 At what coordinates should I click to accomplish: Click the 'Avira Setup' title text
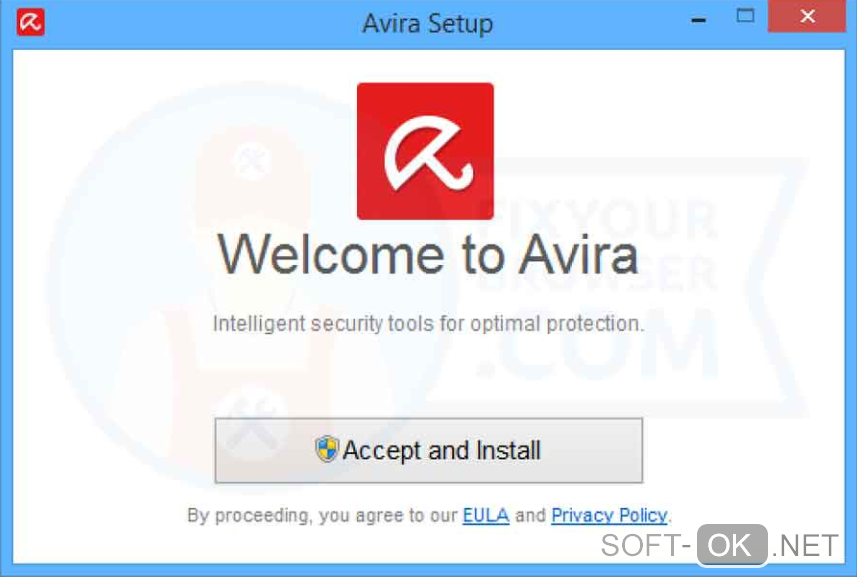pos(427,23)
